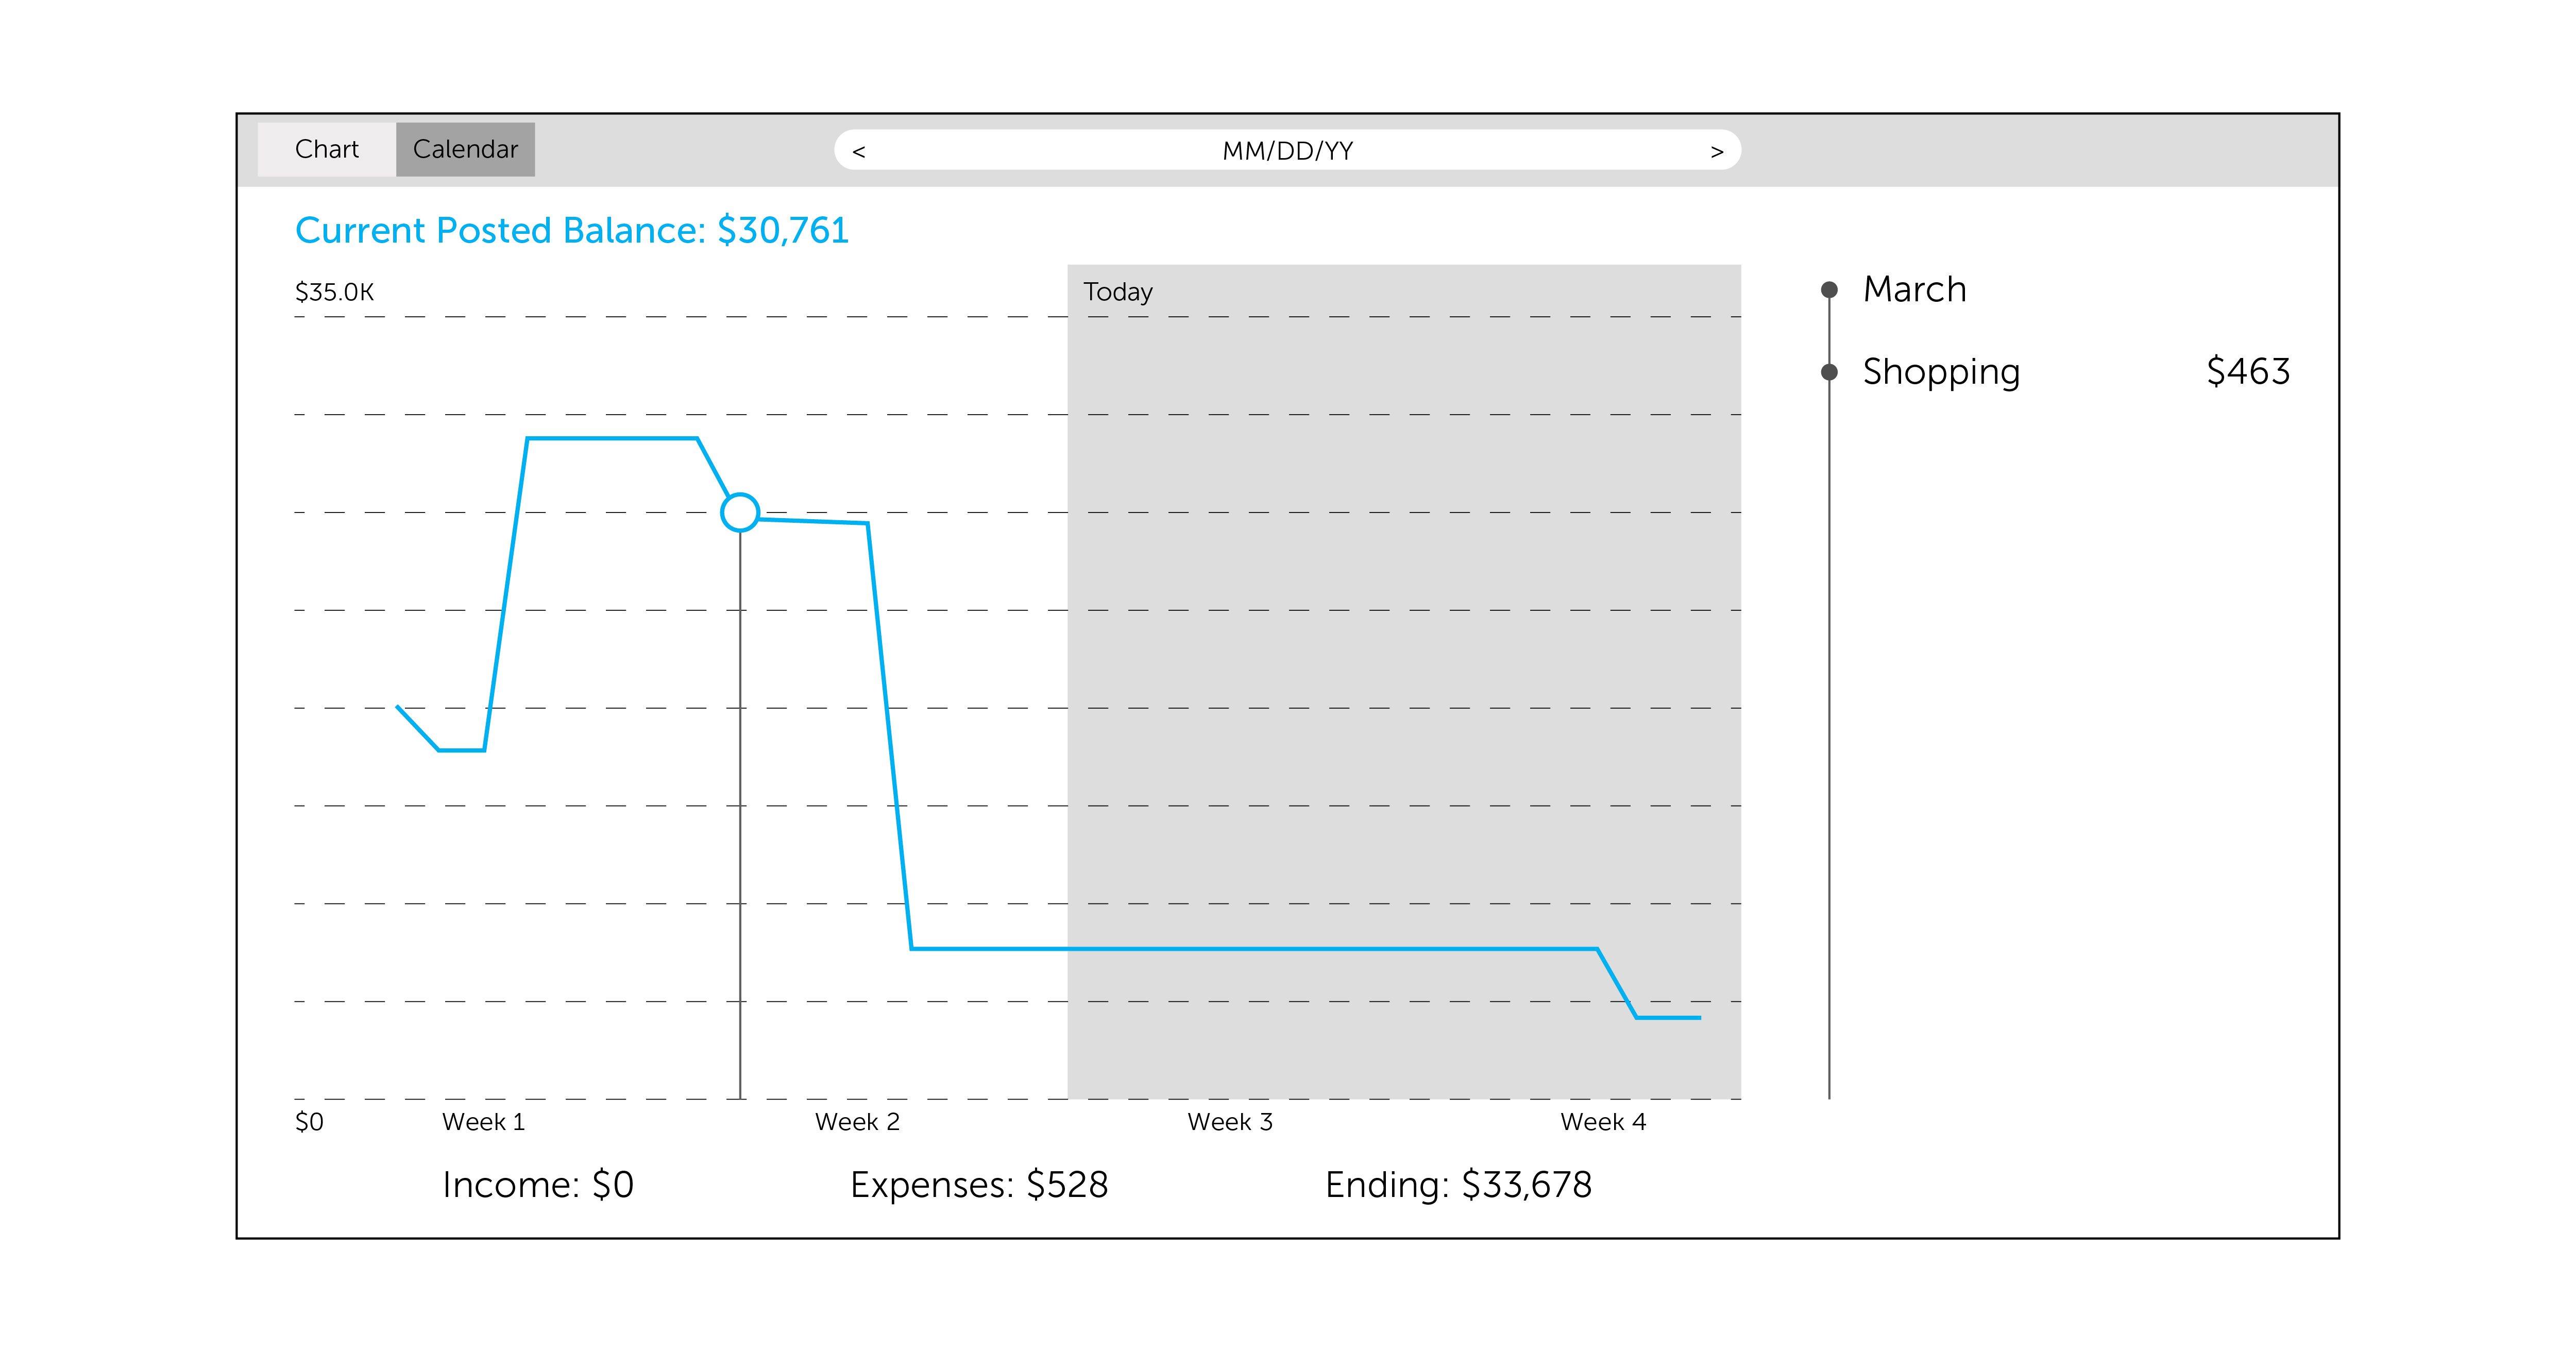
Task: Click the $0 axis label
Action: (309, 1122)
